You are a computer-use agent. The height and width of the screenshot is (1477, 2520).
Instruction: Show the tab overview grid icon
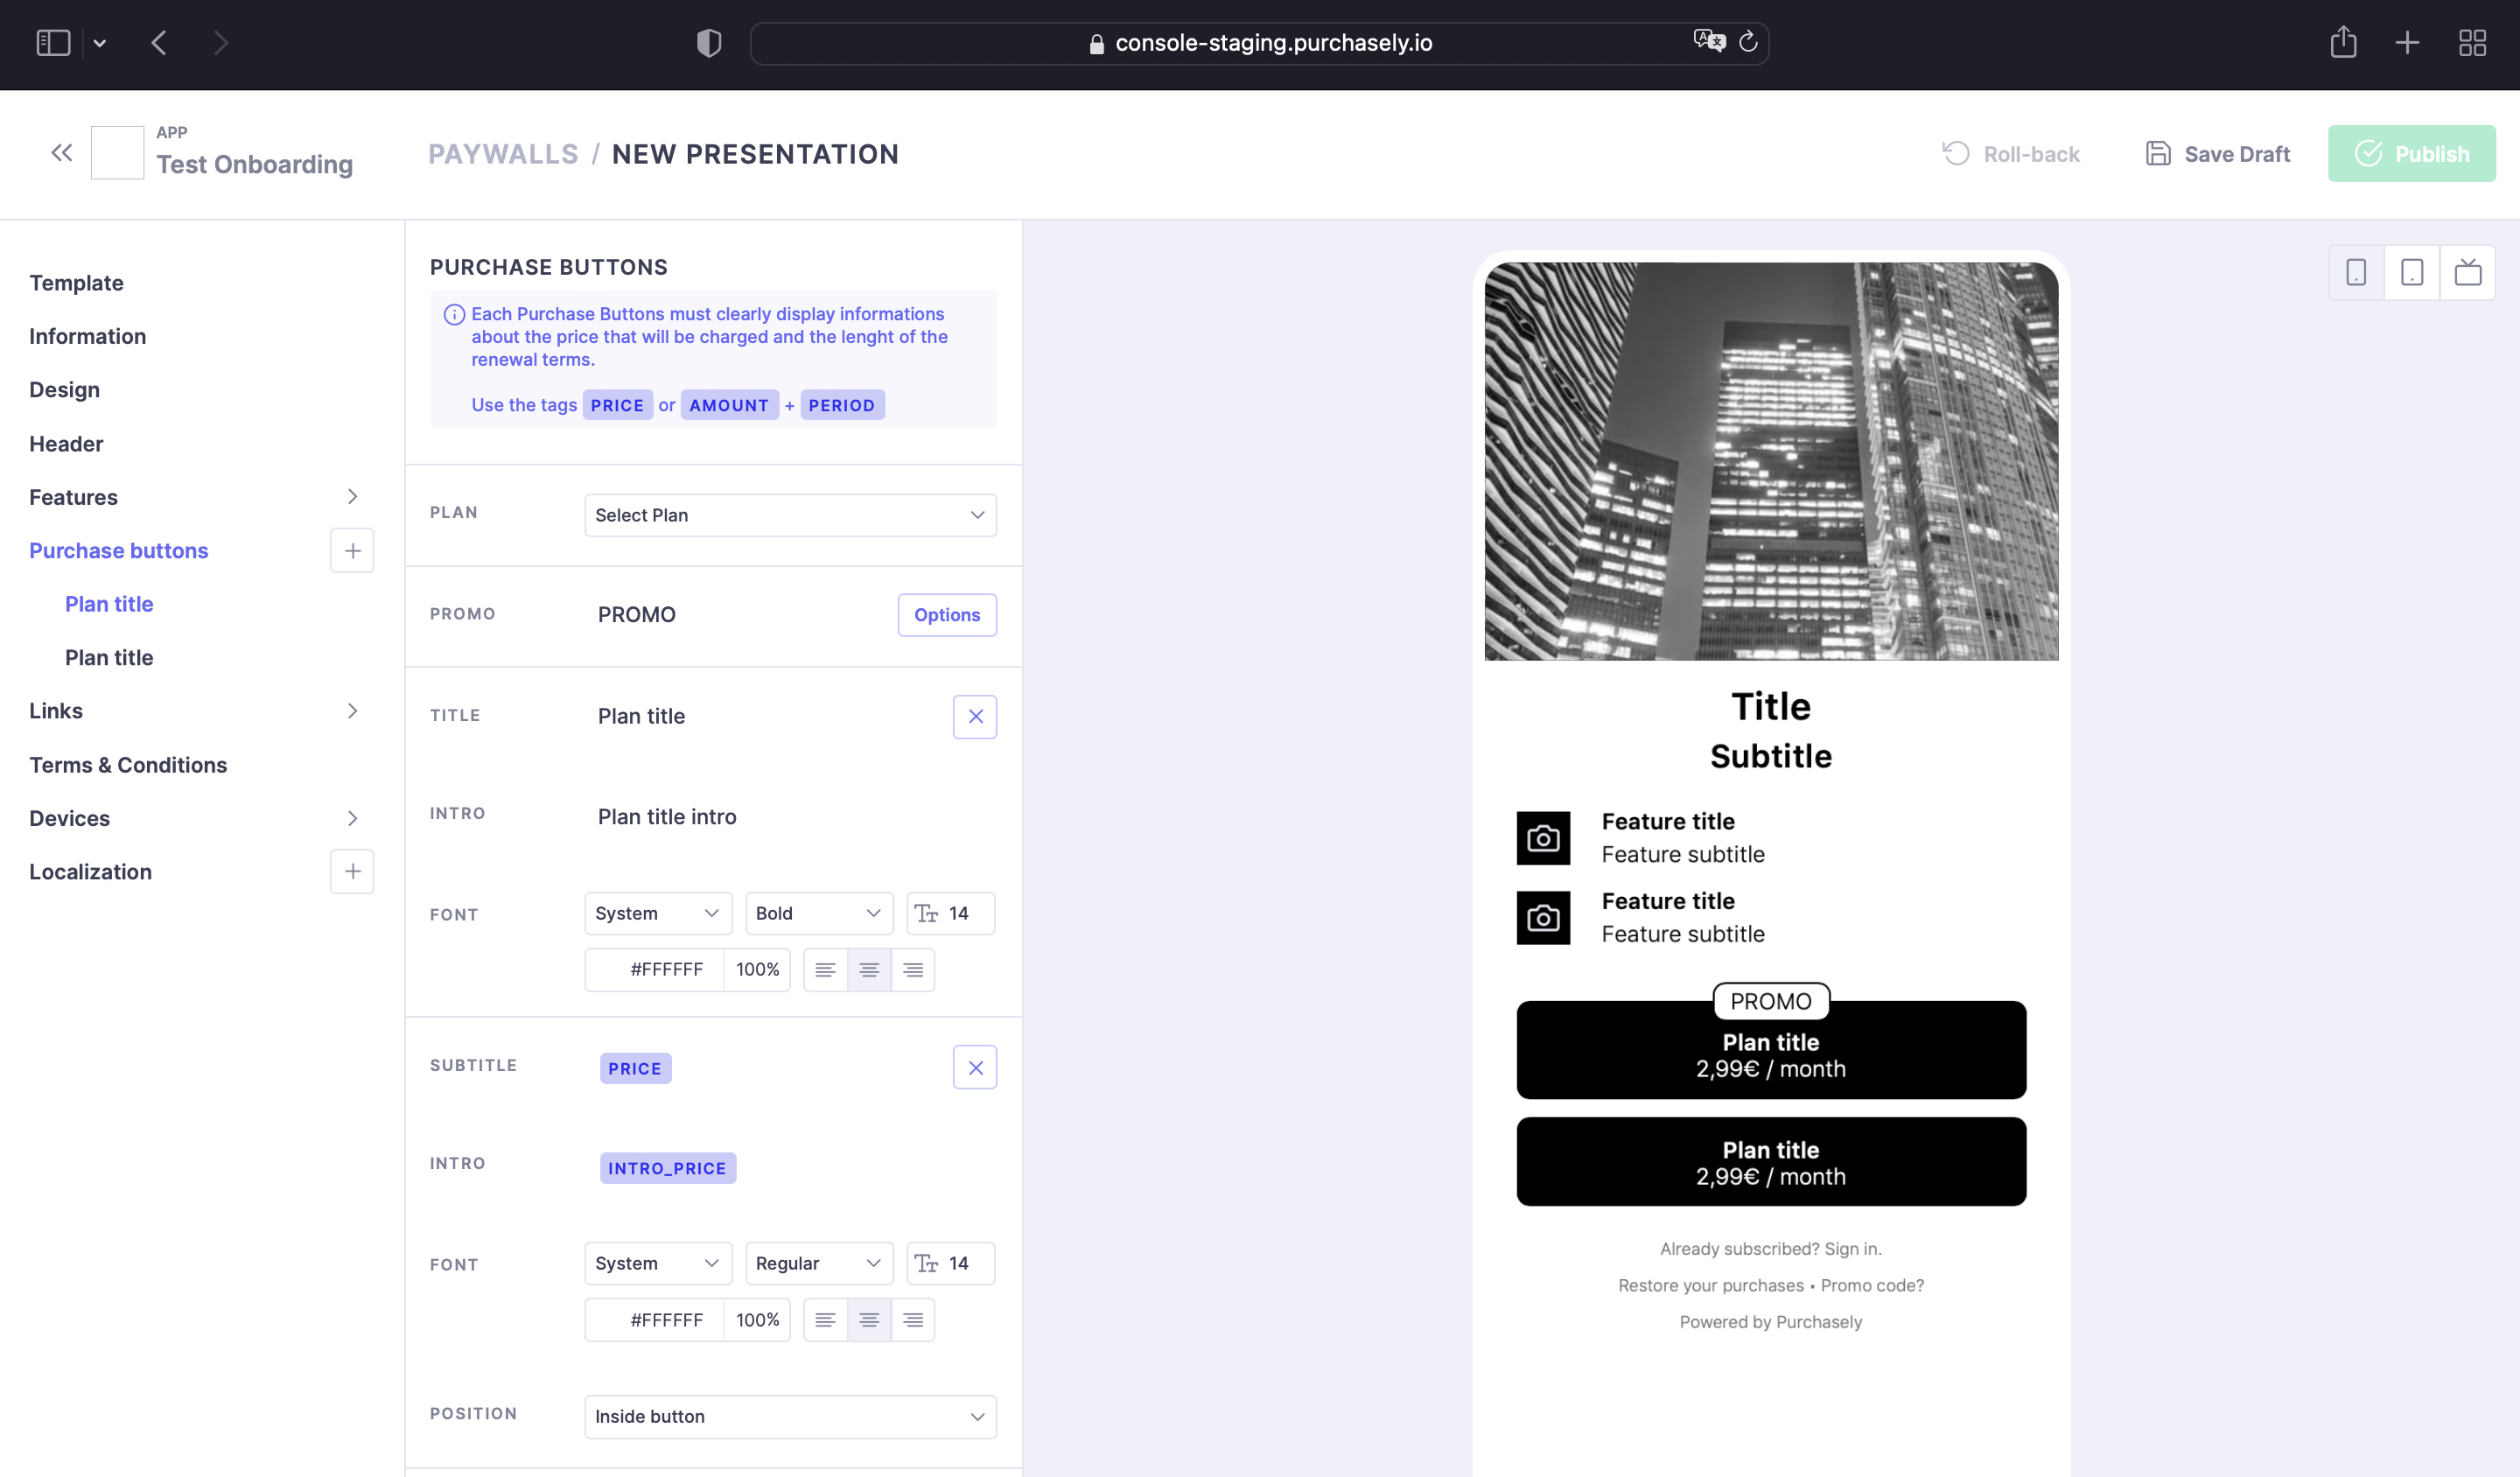[2472, 43]
